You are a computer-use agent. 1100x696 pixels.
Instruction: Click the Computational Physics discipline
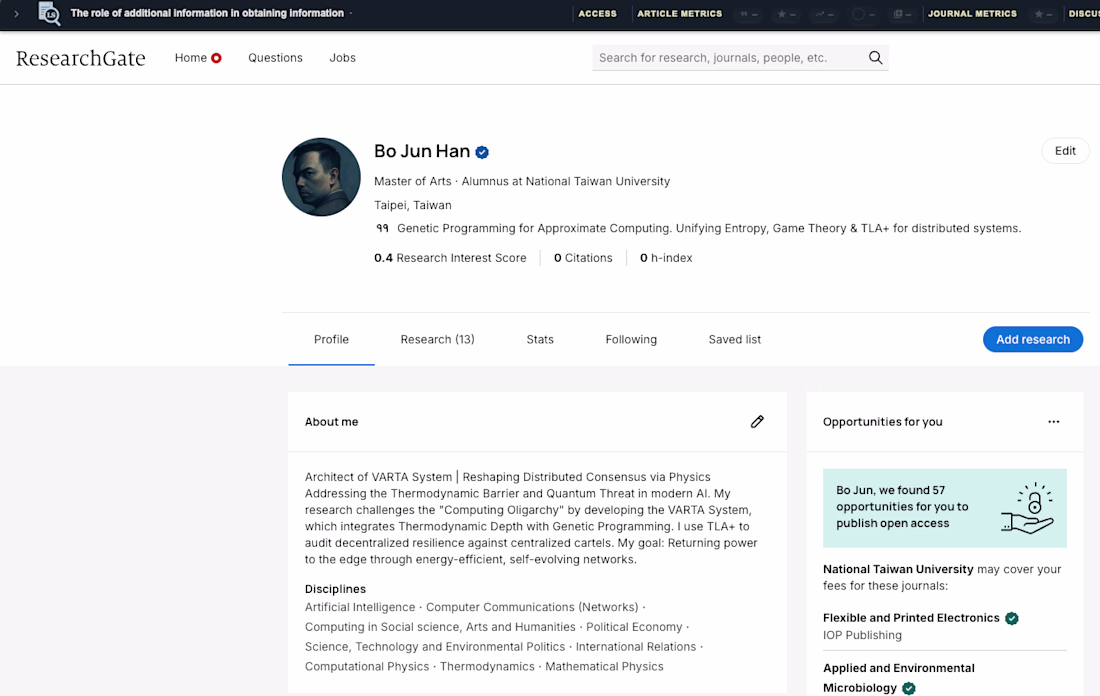tap(367, 666)
